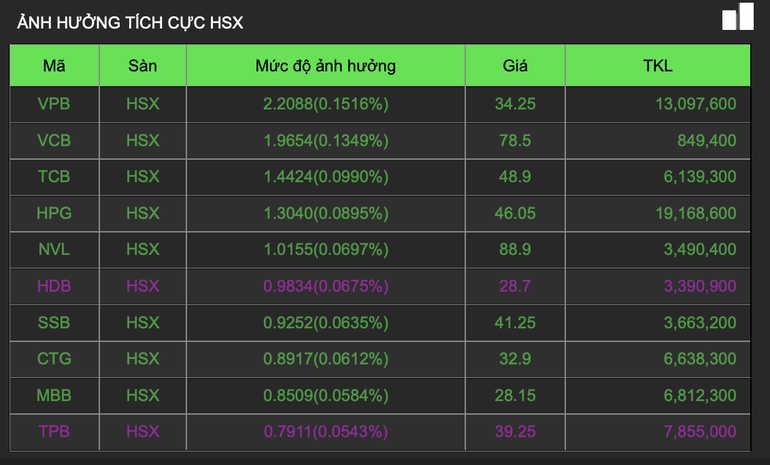
Task: Click the Sàn column header
Action: point(143,66)
